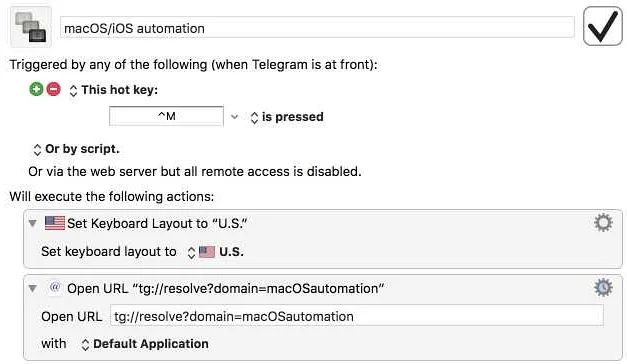
Task: Click the ^M hot key field
Action: tap(166, 116)
